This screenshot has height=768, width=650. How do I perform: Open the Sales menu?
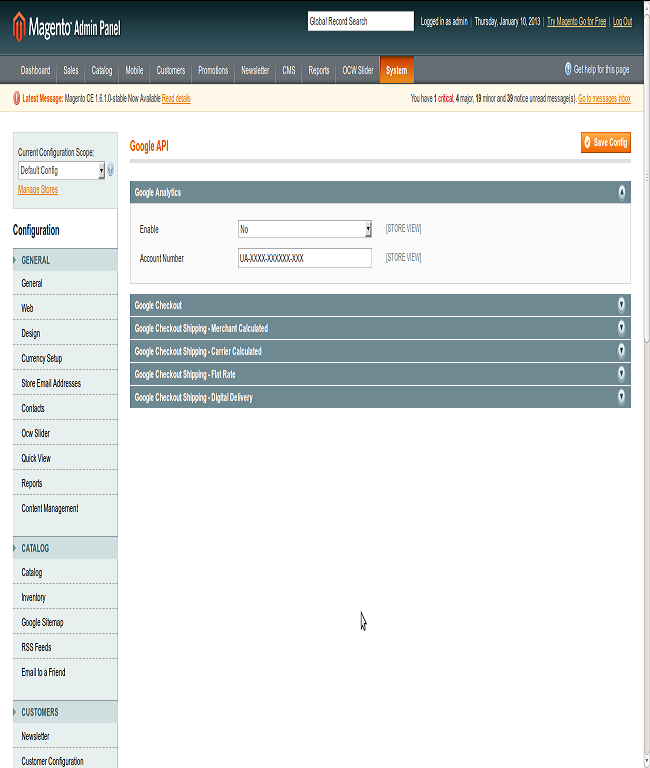[x=71, y=70]
